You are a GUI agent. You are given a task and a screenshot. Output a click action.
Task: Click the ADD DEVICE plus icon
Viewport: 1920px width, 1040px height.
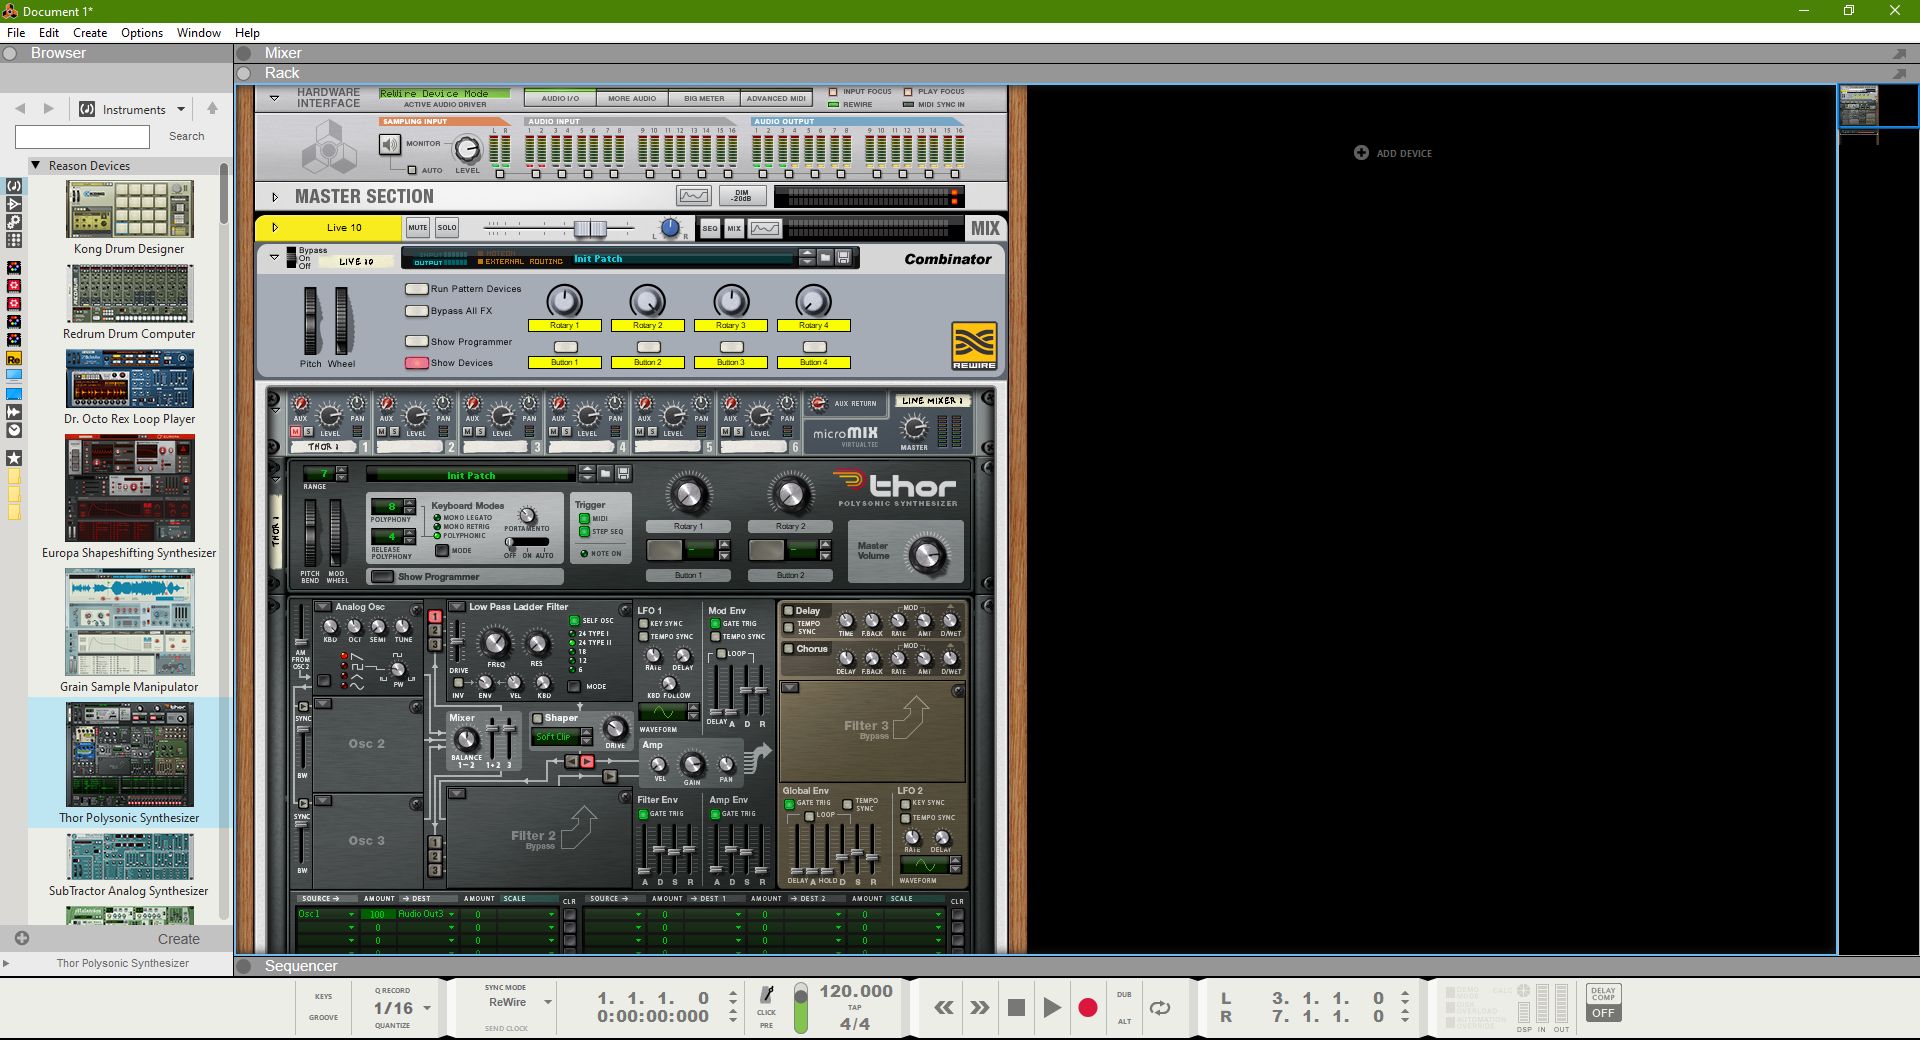pos(1361,153)
